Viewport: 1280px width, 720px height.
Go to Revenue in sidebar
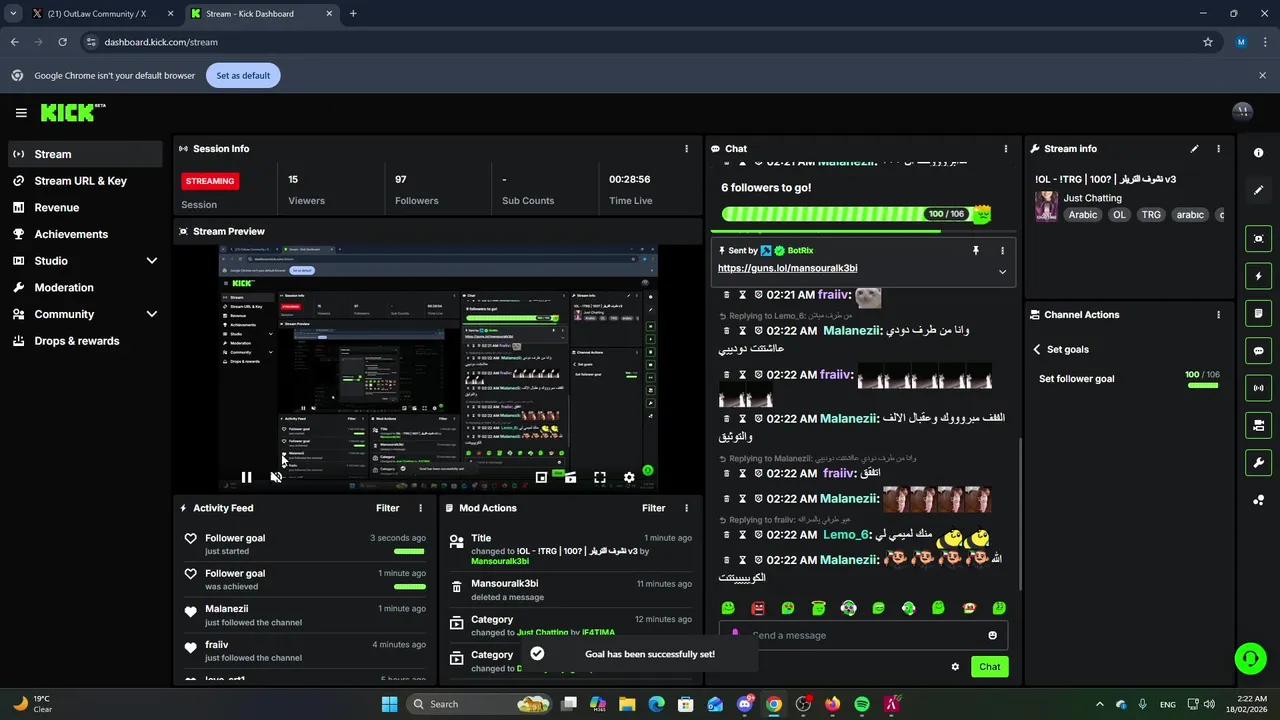[x=85, y=207]
